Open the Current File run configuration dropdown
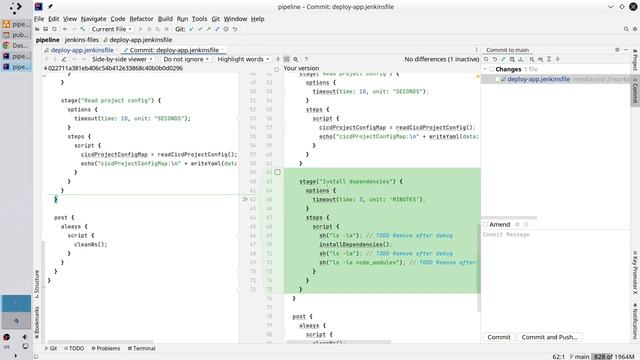This screenshot has width=640, height=360. (111, 29)
